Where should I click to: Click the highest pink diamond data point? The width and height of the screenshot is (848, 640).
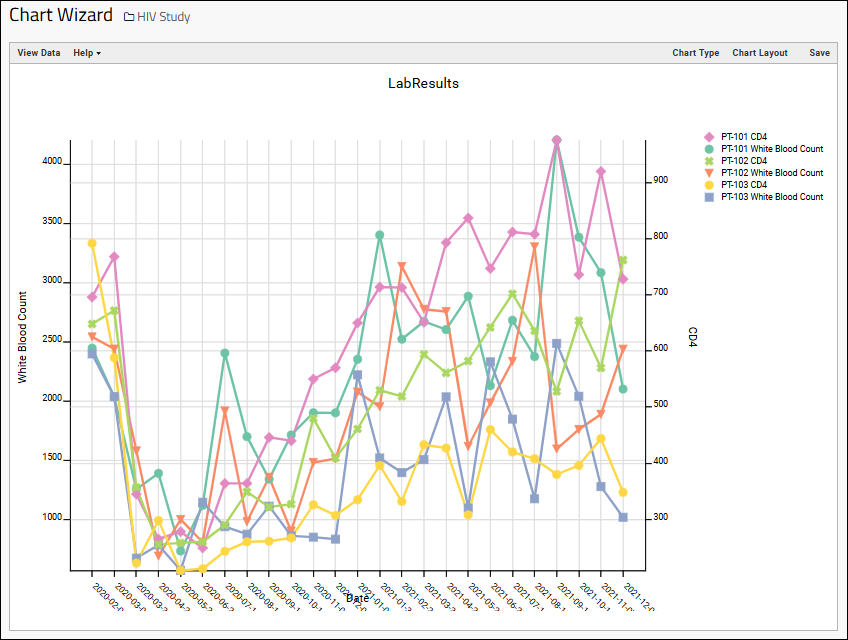[x=557, y=141]
